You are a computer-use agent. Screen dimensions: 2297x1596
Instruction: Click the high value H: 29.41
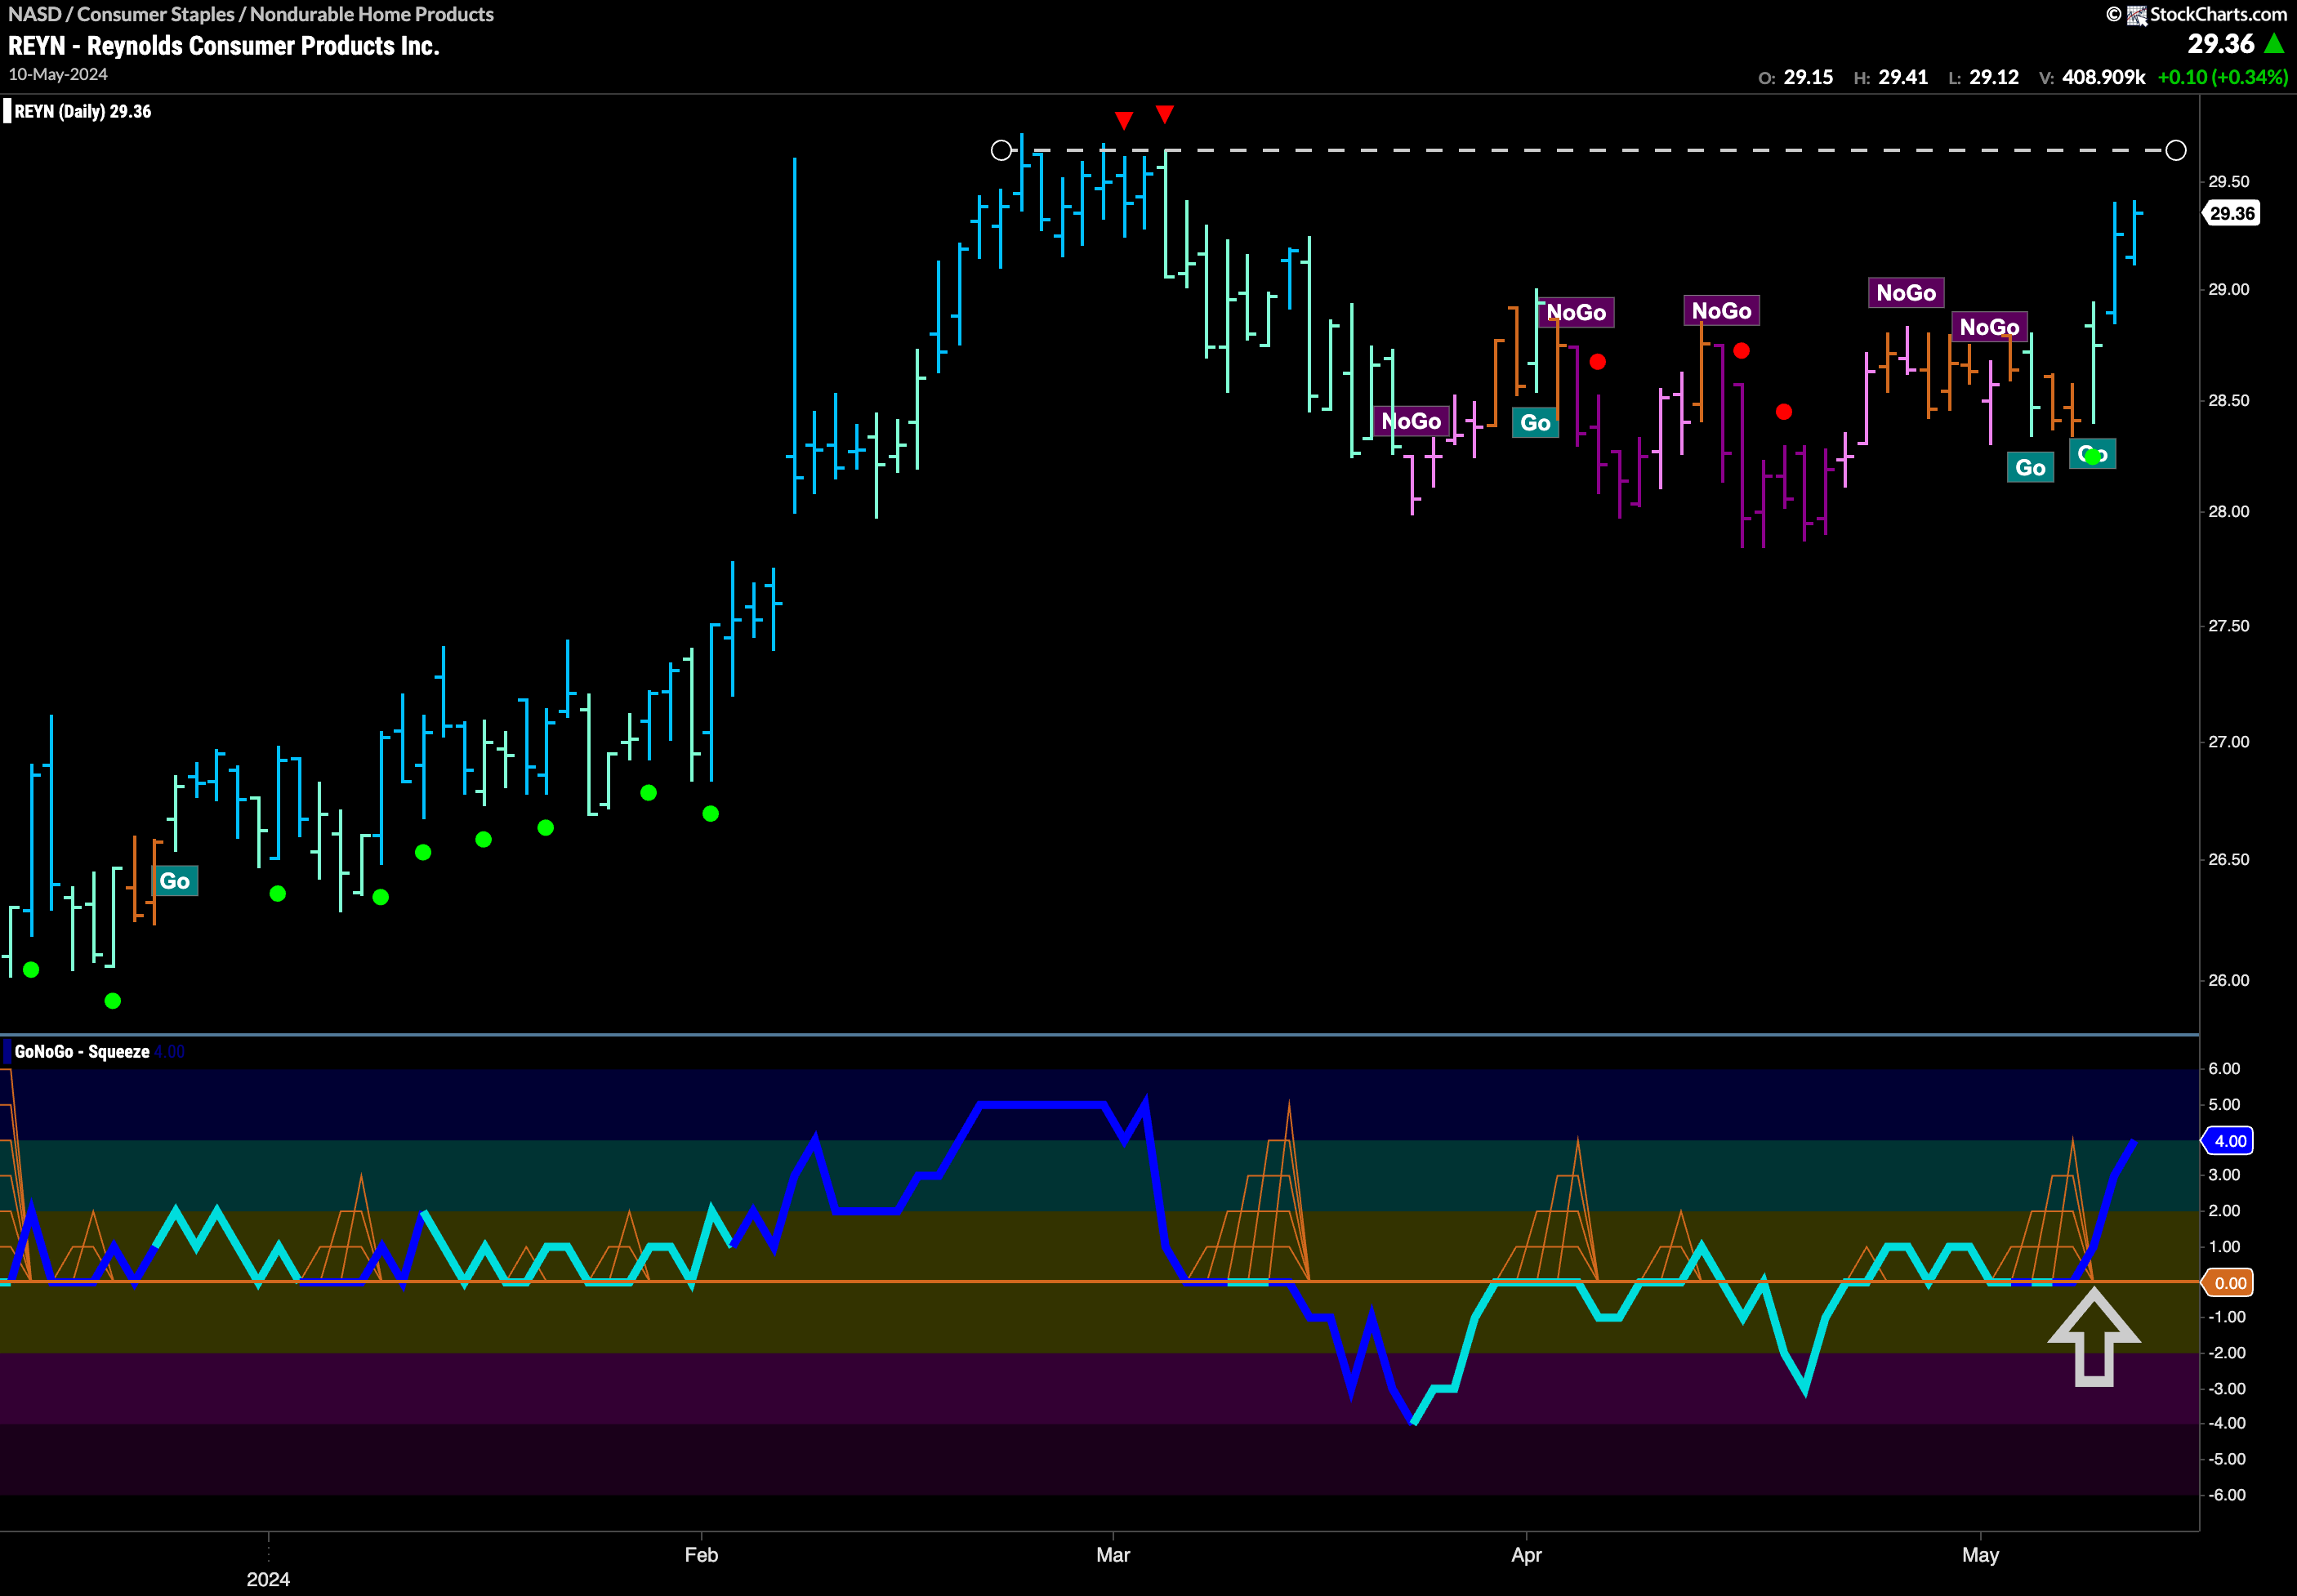pos(1891,77)
